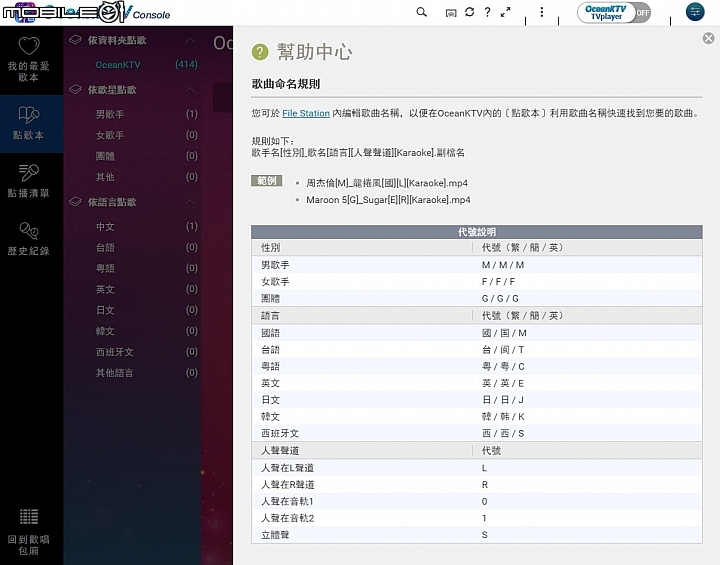Click the 代號說明 table header
The width and height of the screenshot is (720, 565).
point(477,232)
